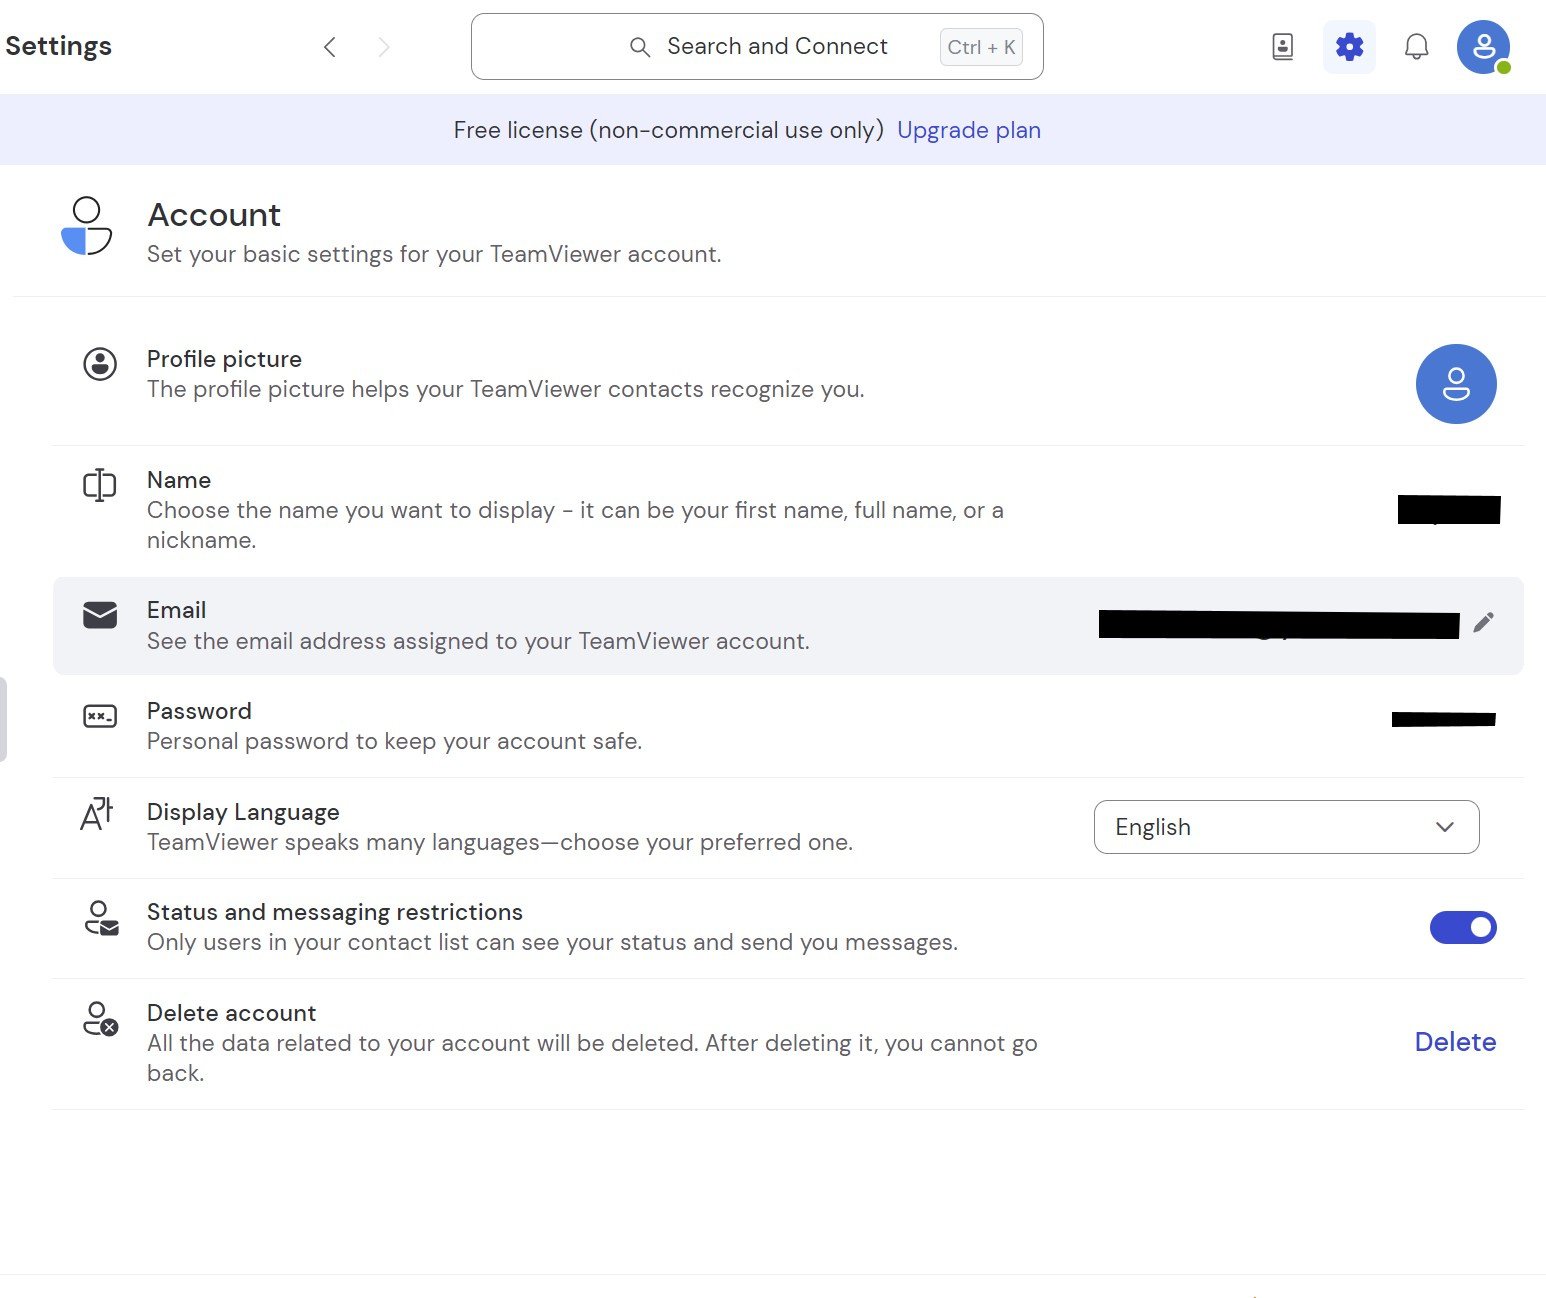Click the redacted email address value
1546x1298 pixels.
1279,624
